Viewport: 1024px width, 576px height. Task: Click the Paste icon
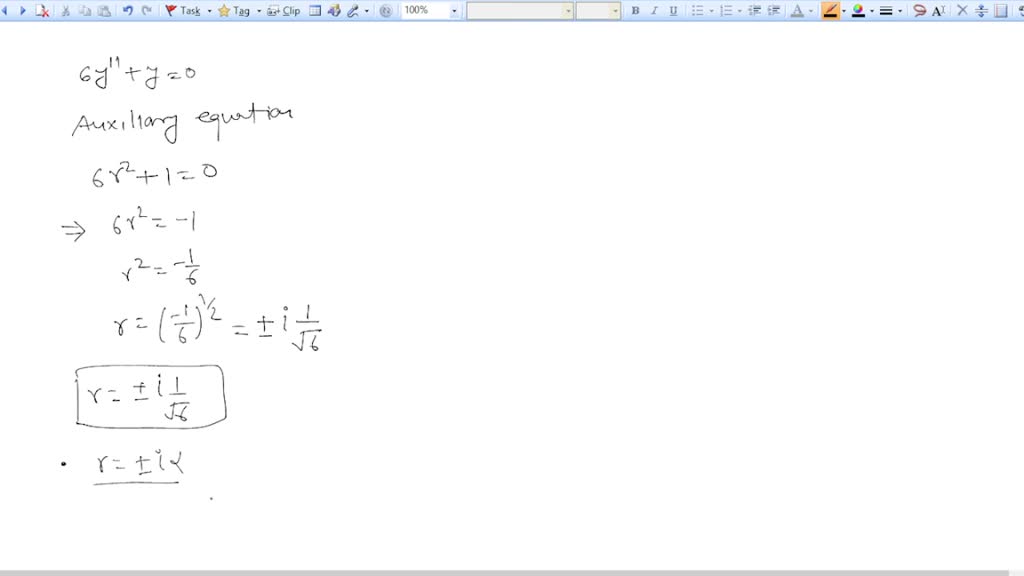click(x=103, y=10)
